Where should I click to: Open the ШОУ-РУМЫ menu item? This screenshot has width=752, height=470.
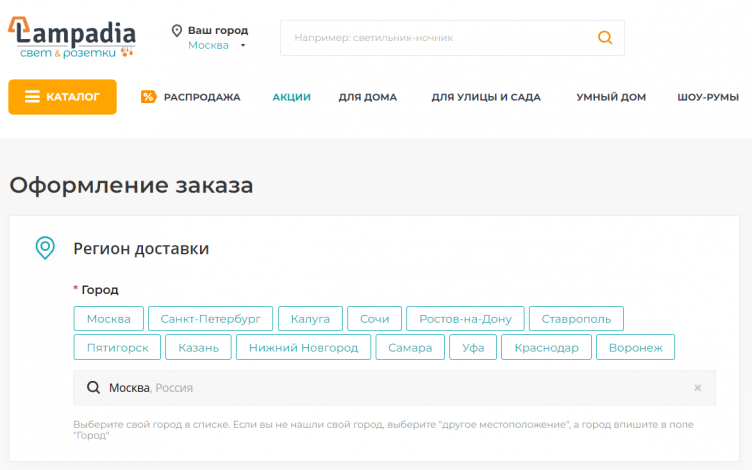[708, 97]
